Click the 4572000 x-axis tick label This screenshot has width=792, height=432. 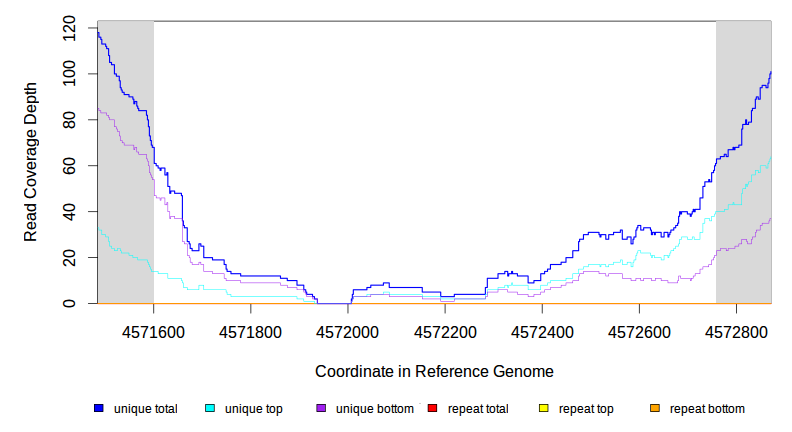tap(347, 331)
